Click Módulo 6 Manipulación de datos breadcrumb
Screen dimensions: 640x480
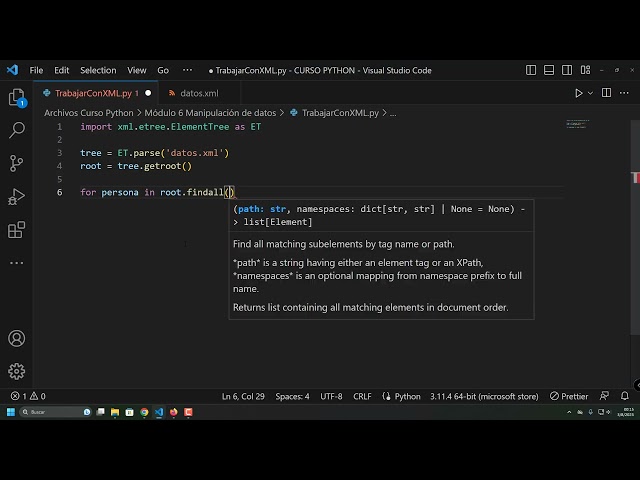click(210, 113)
